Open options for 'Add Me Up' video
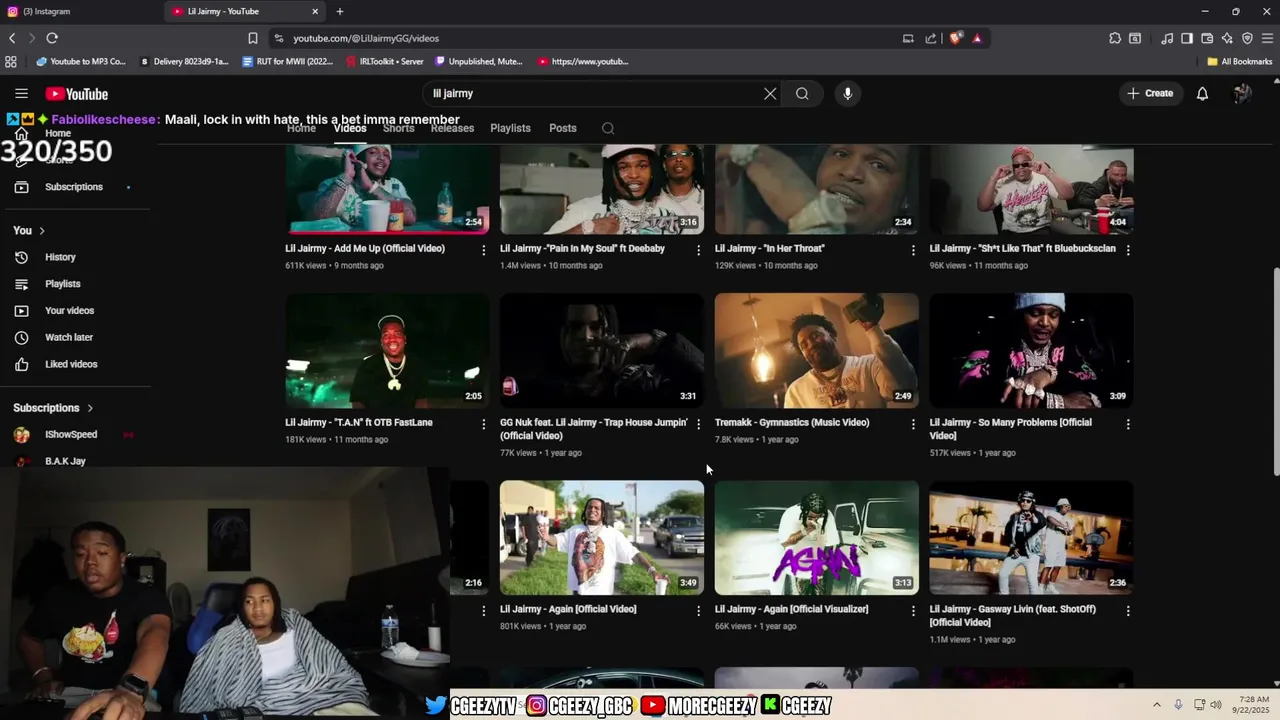The image size is (1280, 720). pos(484,250)
